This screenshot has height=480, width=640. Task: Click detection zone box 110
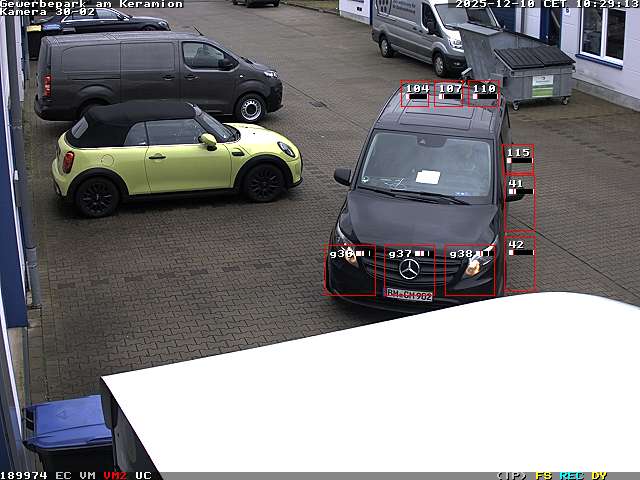(484, 94)
